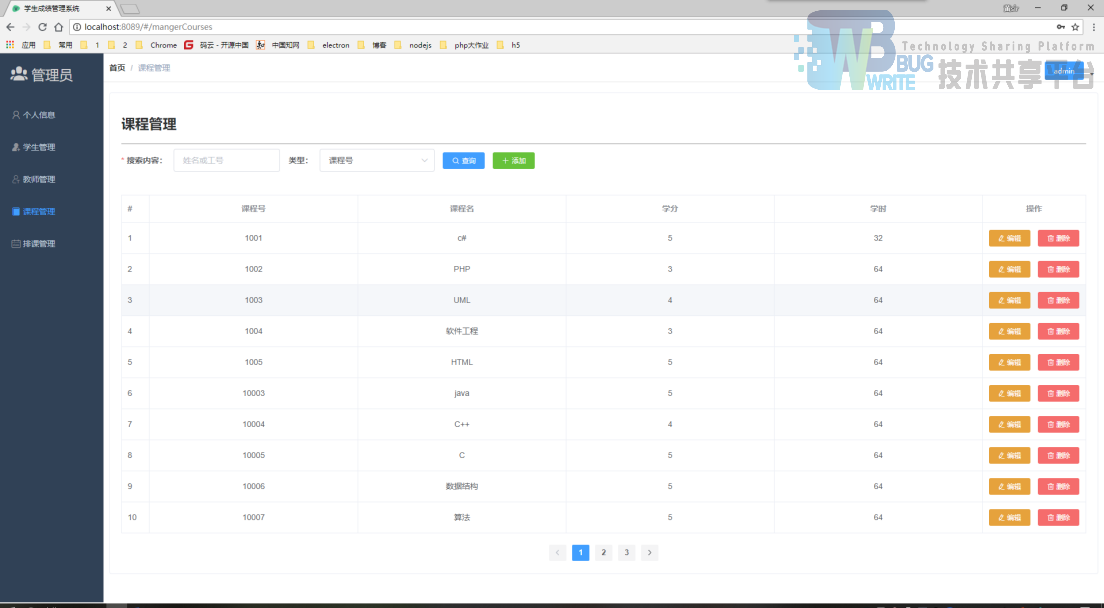
Task: Edit course 10003 java row
Action: [1010, 393]
